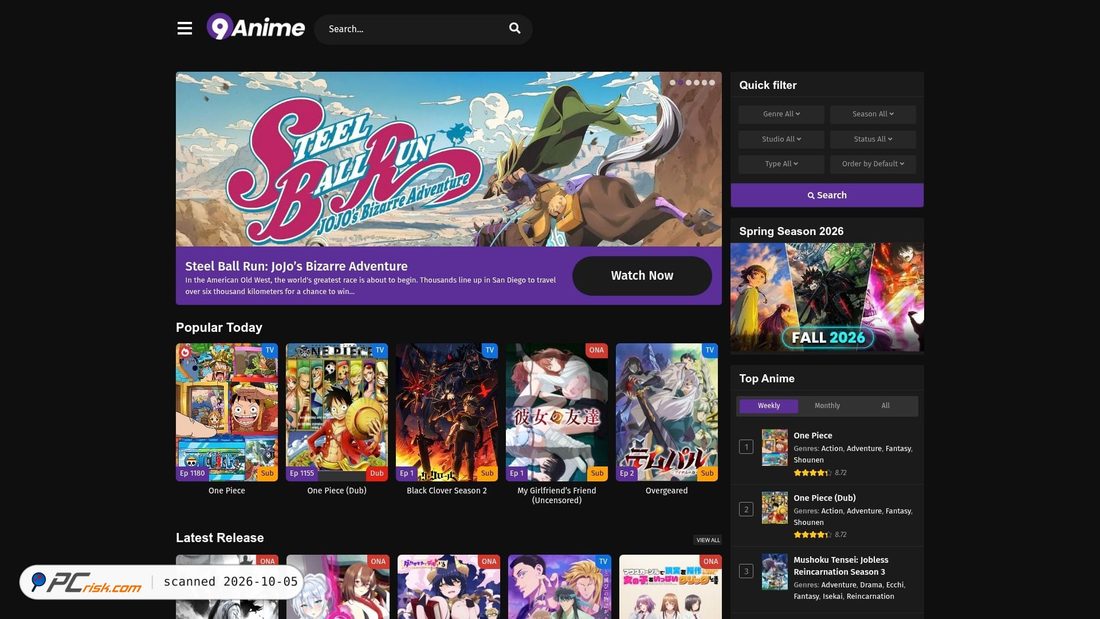1100x619 pixels.
Task: Click the One Piece (Dub) title under poster
Action: [337, 491]
